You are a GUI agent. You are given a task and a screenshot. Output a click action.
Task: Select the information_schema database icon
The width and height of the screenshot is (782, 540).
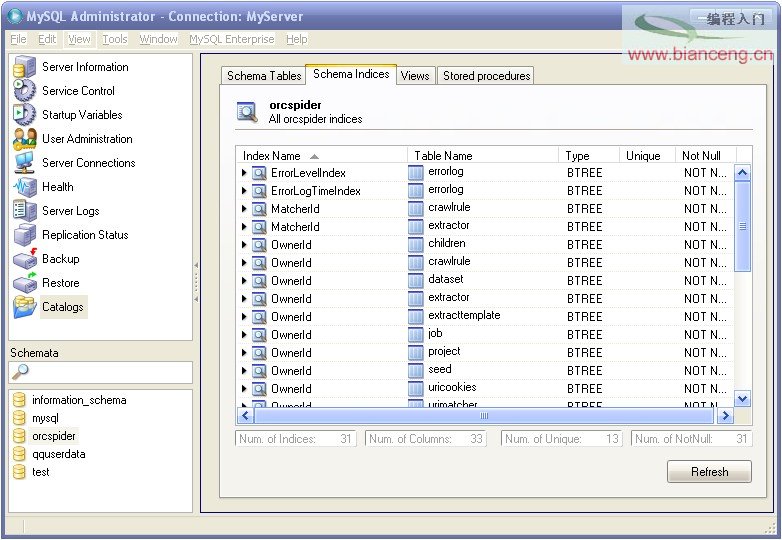19,400
